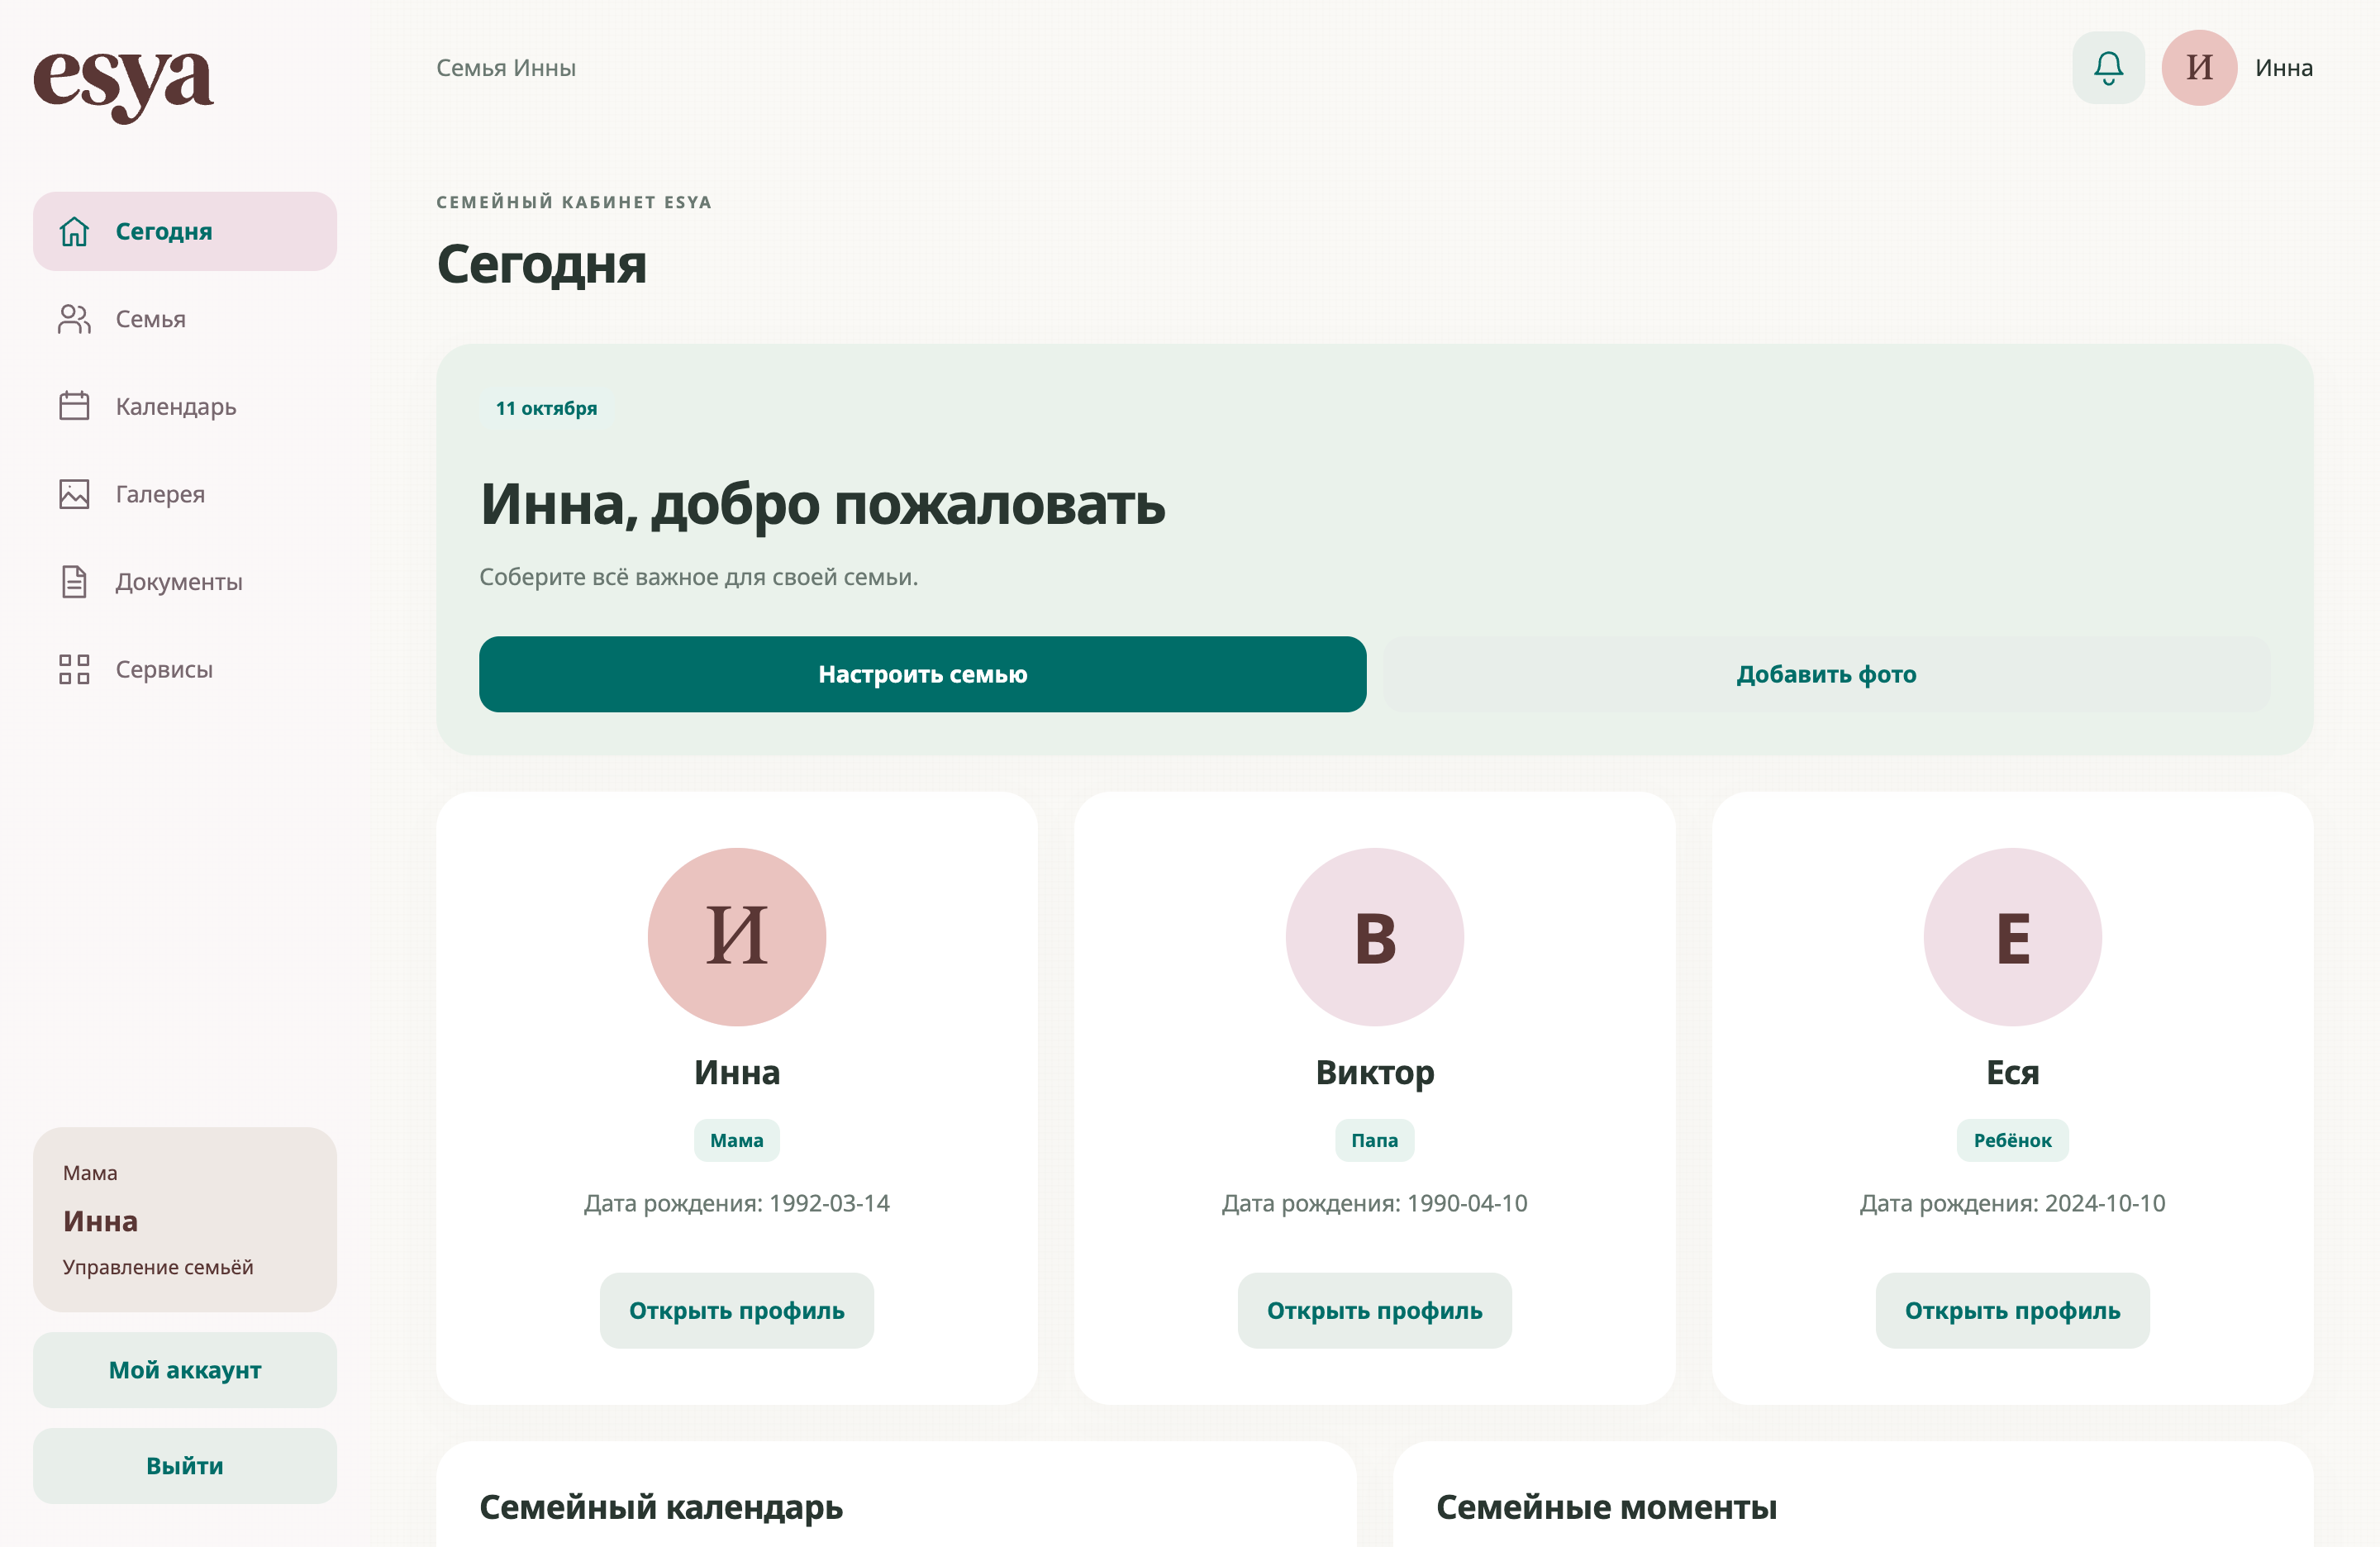
Task: Click the grid icon beside Сервисы
Action: click(x=74, y=669)
